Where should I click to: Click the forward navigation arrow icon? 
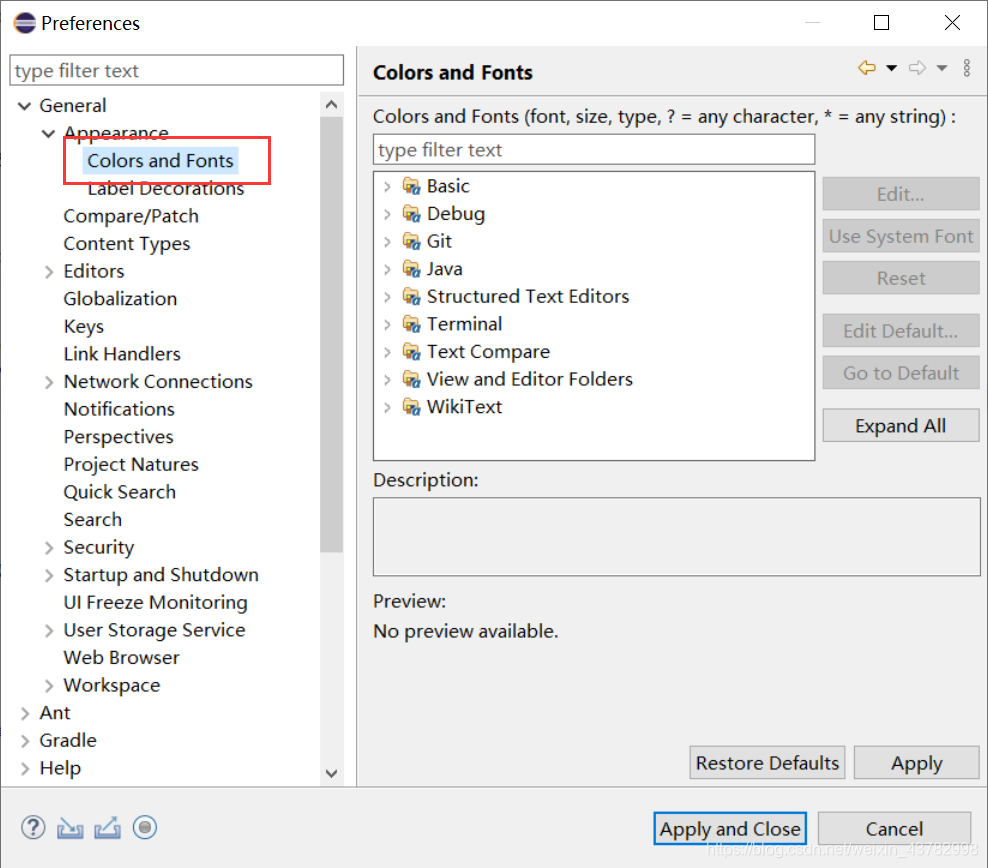click(917, 67)
